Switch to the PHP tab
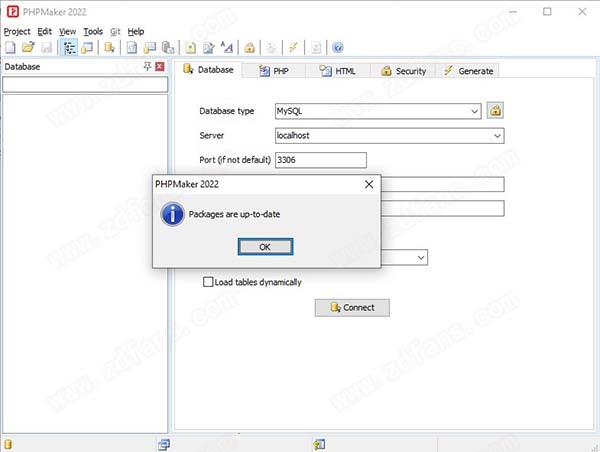This screenshot has height=452, width=600. coord(274,71)
